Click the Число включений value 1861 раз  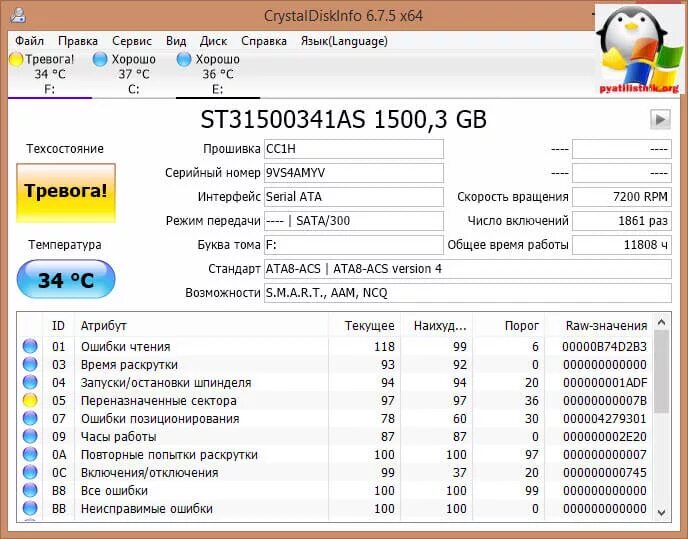[622, 221]
